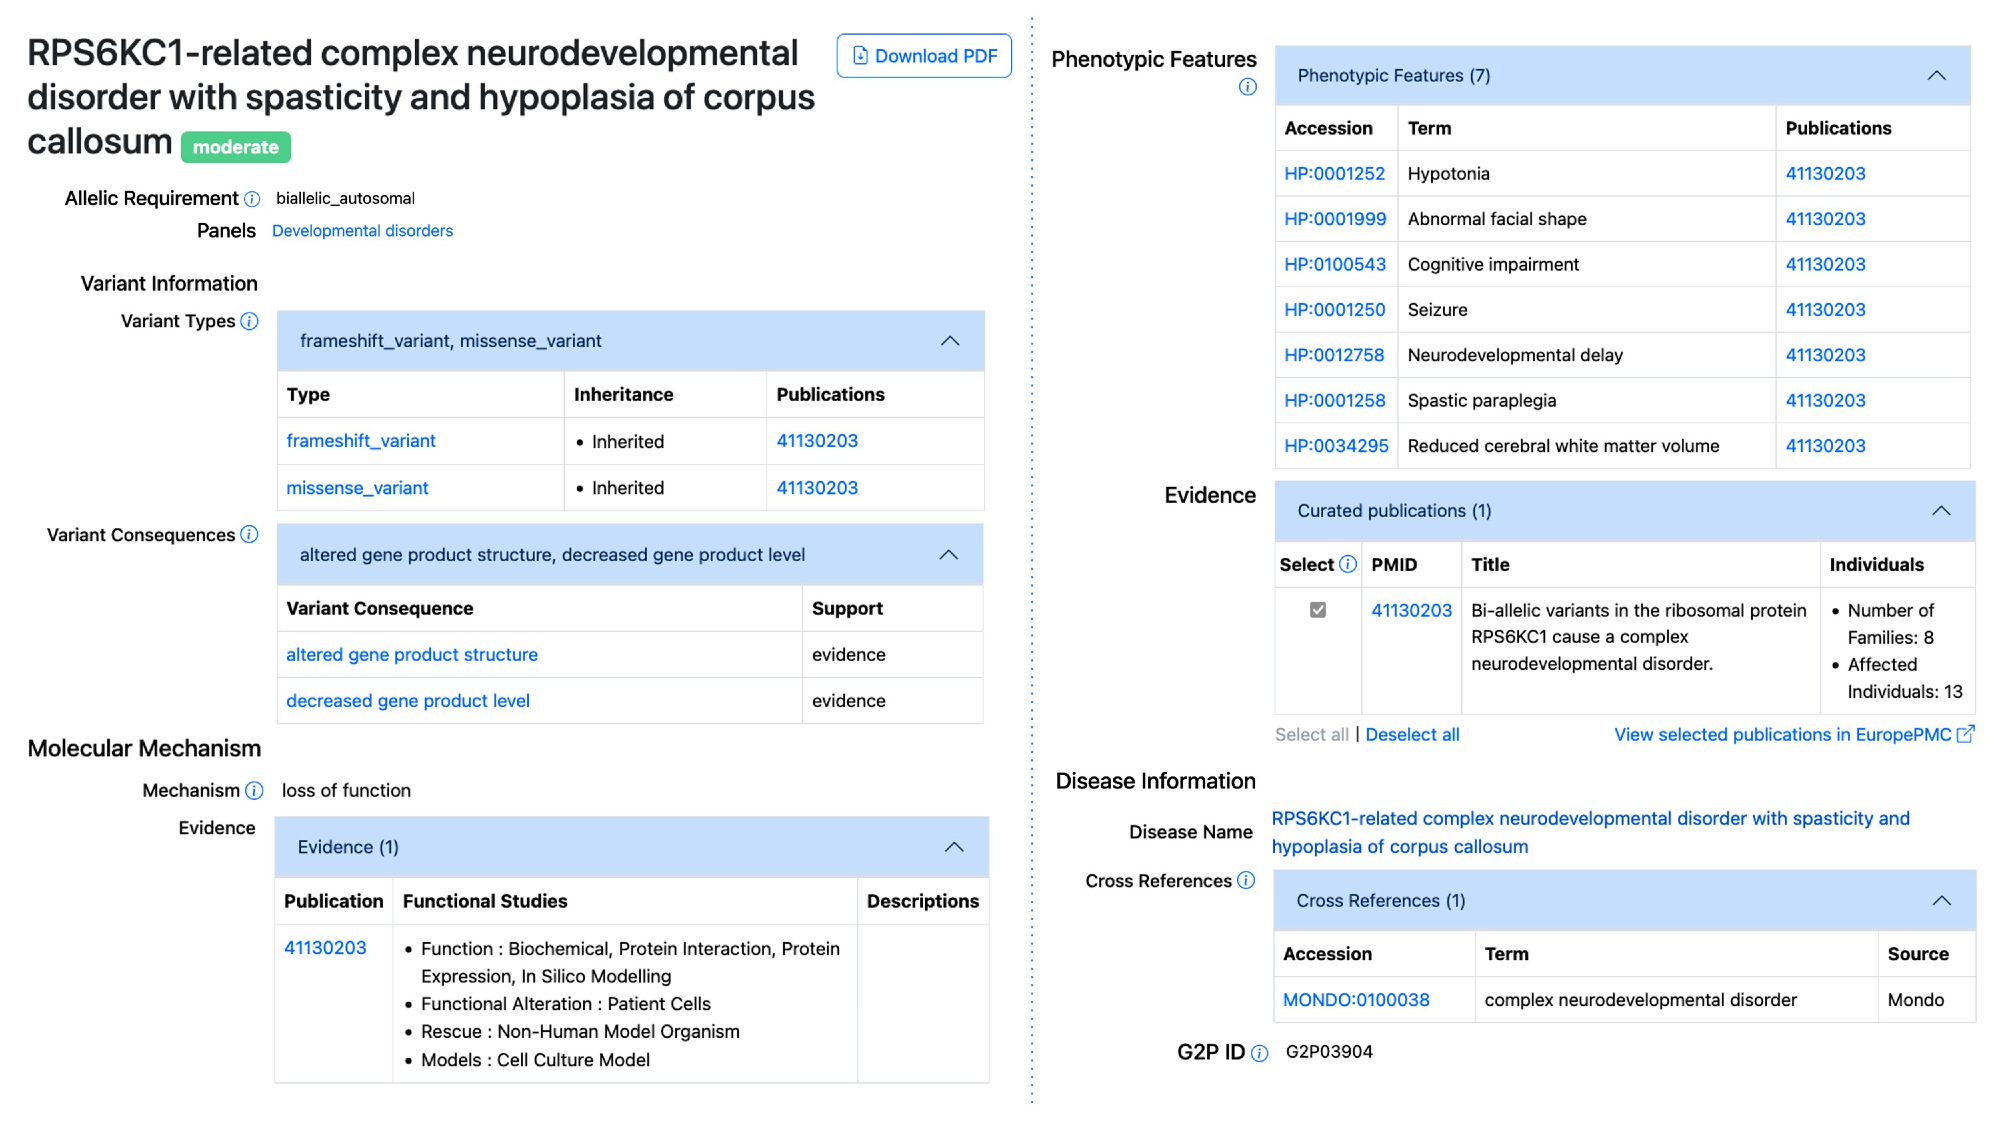Collapse the molecular mechanism Evidence (1) panel
Screen dimensions: 2000x1125
pyautogui.click(x=953, y=847)
